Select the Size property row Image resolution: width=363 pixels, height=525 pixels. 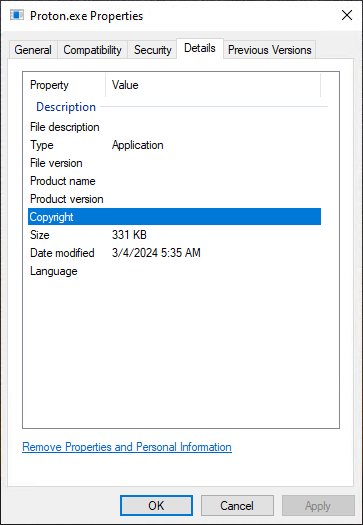point(174,235)
